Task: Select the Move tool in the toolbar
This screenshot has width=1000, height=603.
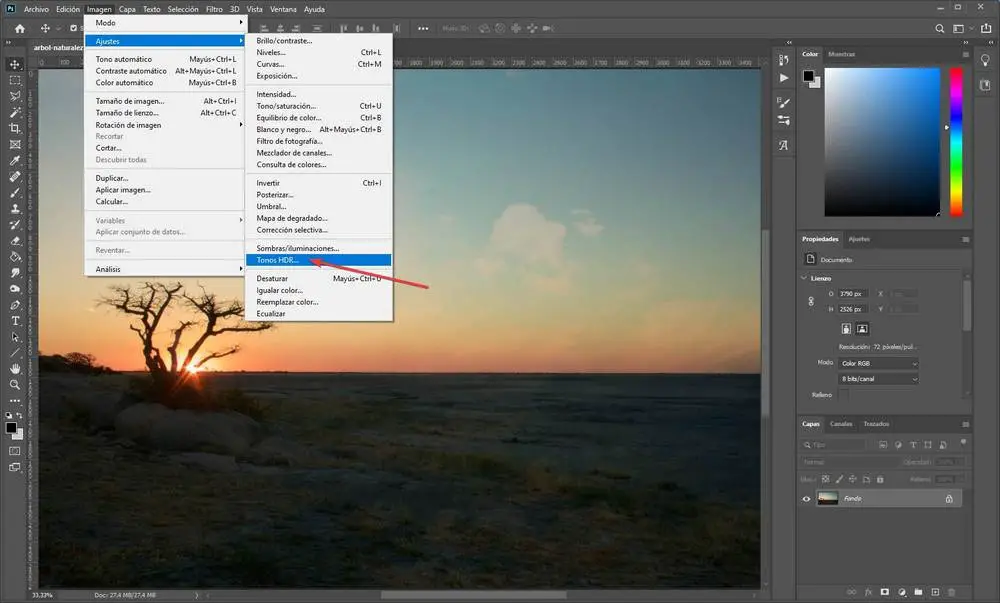Action: 15,64
